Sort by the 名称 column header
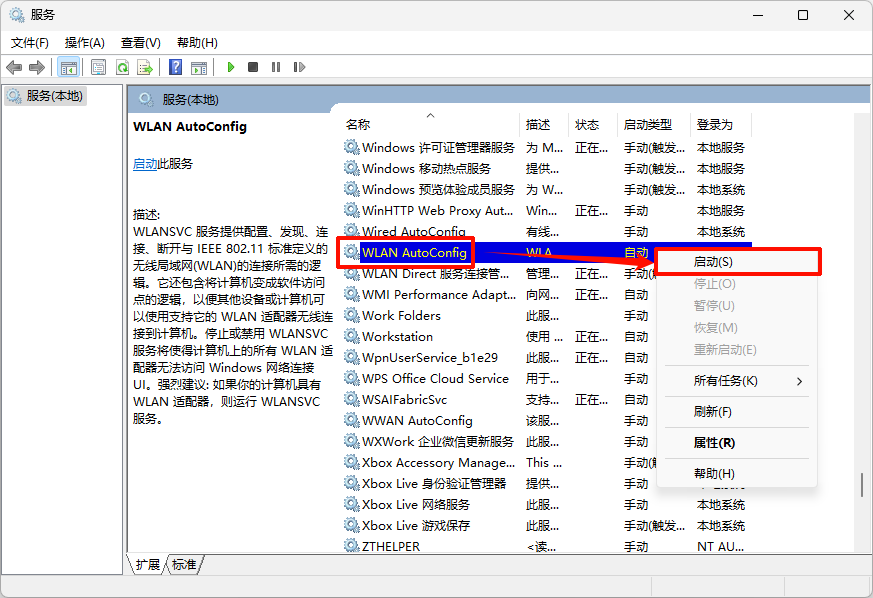The height and width of the screenshot is (598, 873). pos(431,125)
